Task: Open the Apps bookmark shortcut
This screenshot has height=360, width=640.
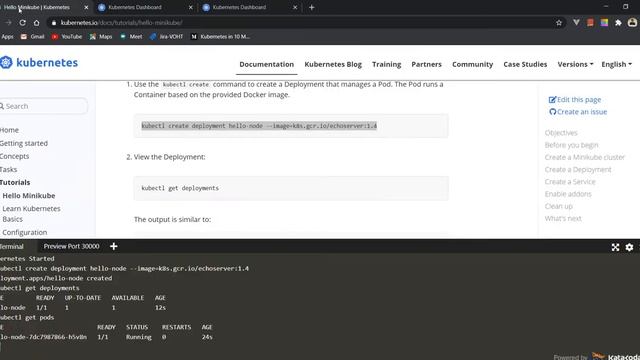Action: [7, 37]
